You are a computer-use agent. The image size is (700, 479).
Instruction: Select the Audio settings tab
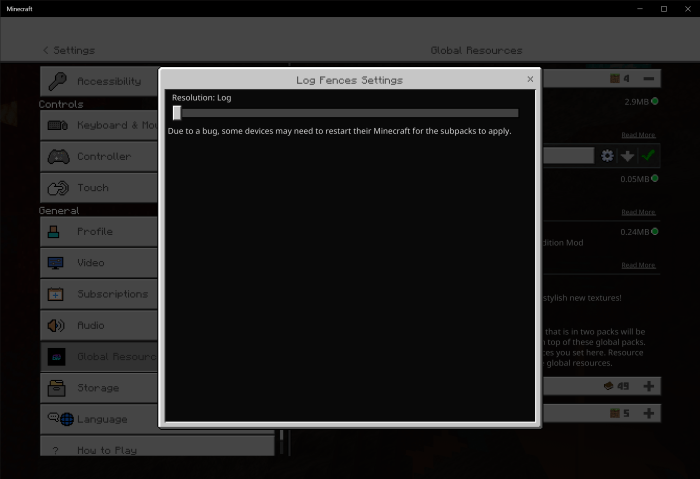click(99, 325)
